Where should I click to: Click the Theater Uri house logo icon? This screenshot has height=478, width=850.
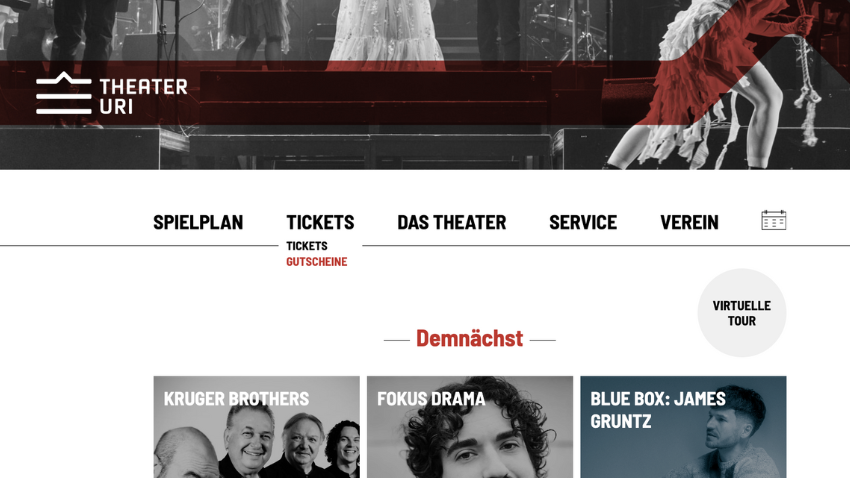[x=64, y=93]
